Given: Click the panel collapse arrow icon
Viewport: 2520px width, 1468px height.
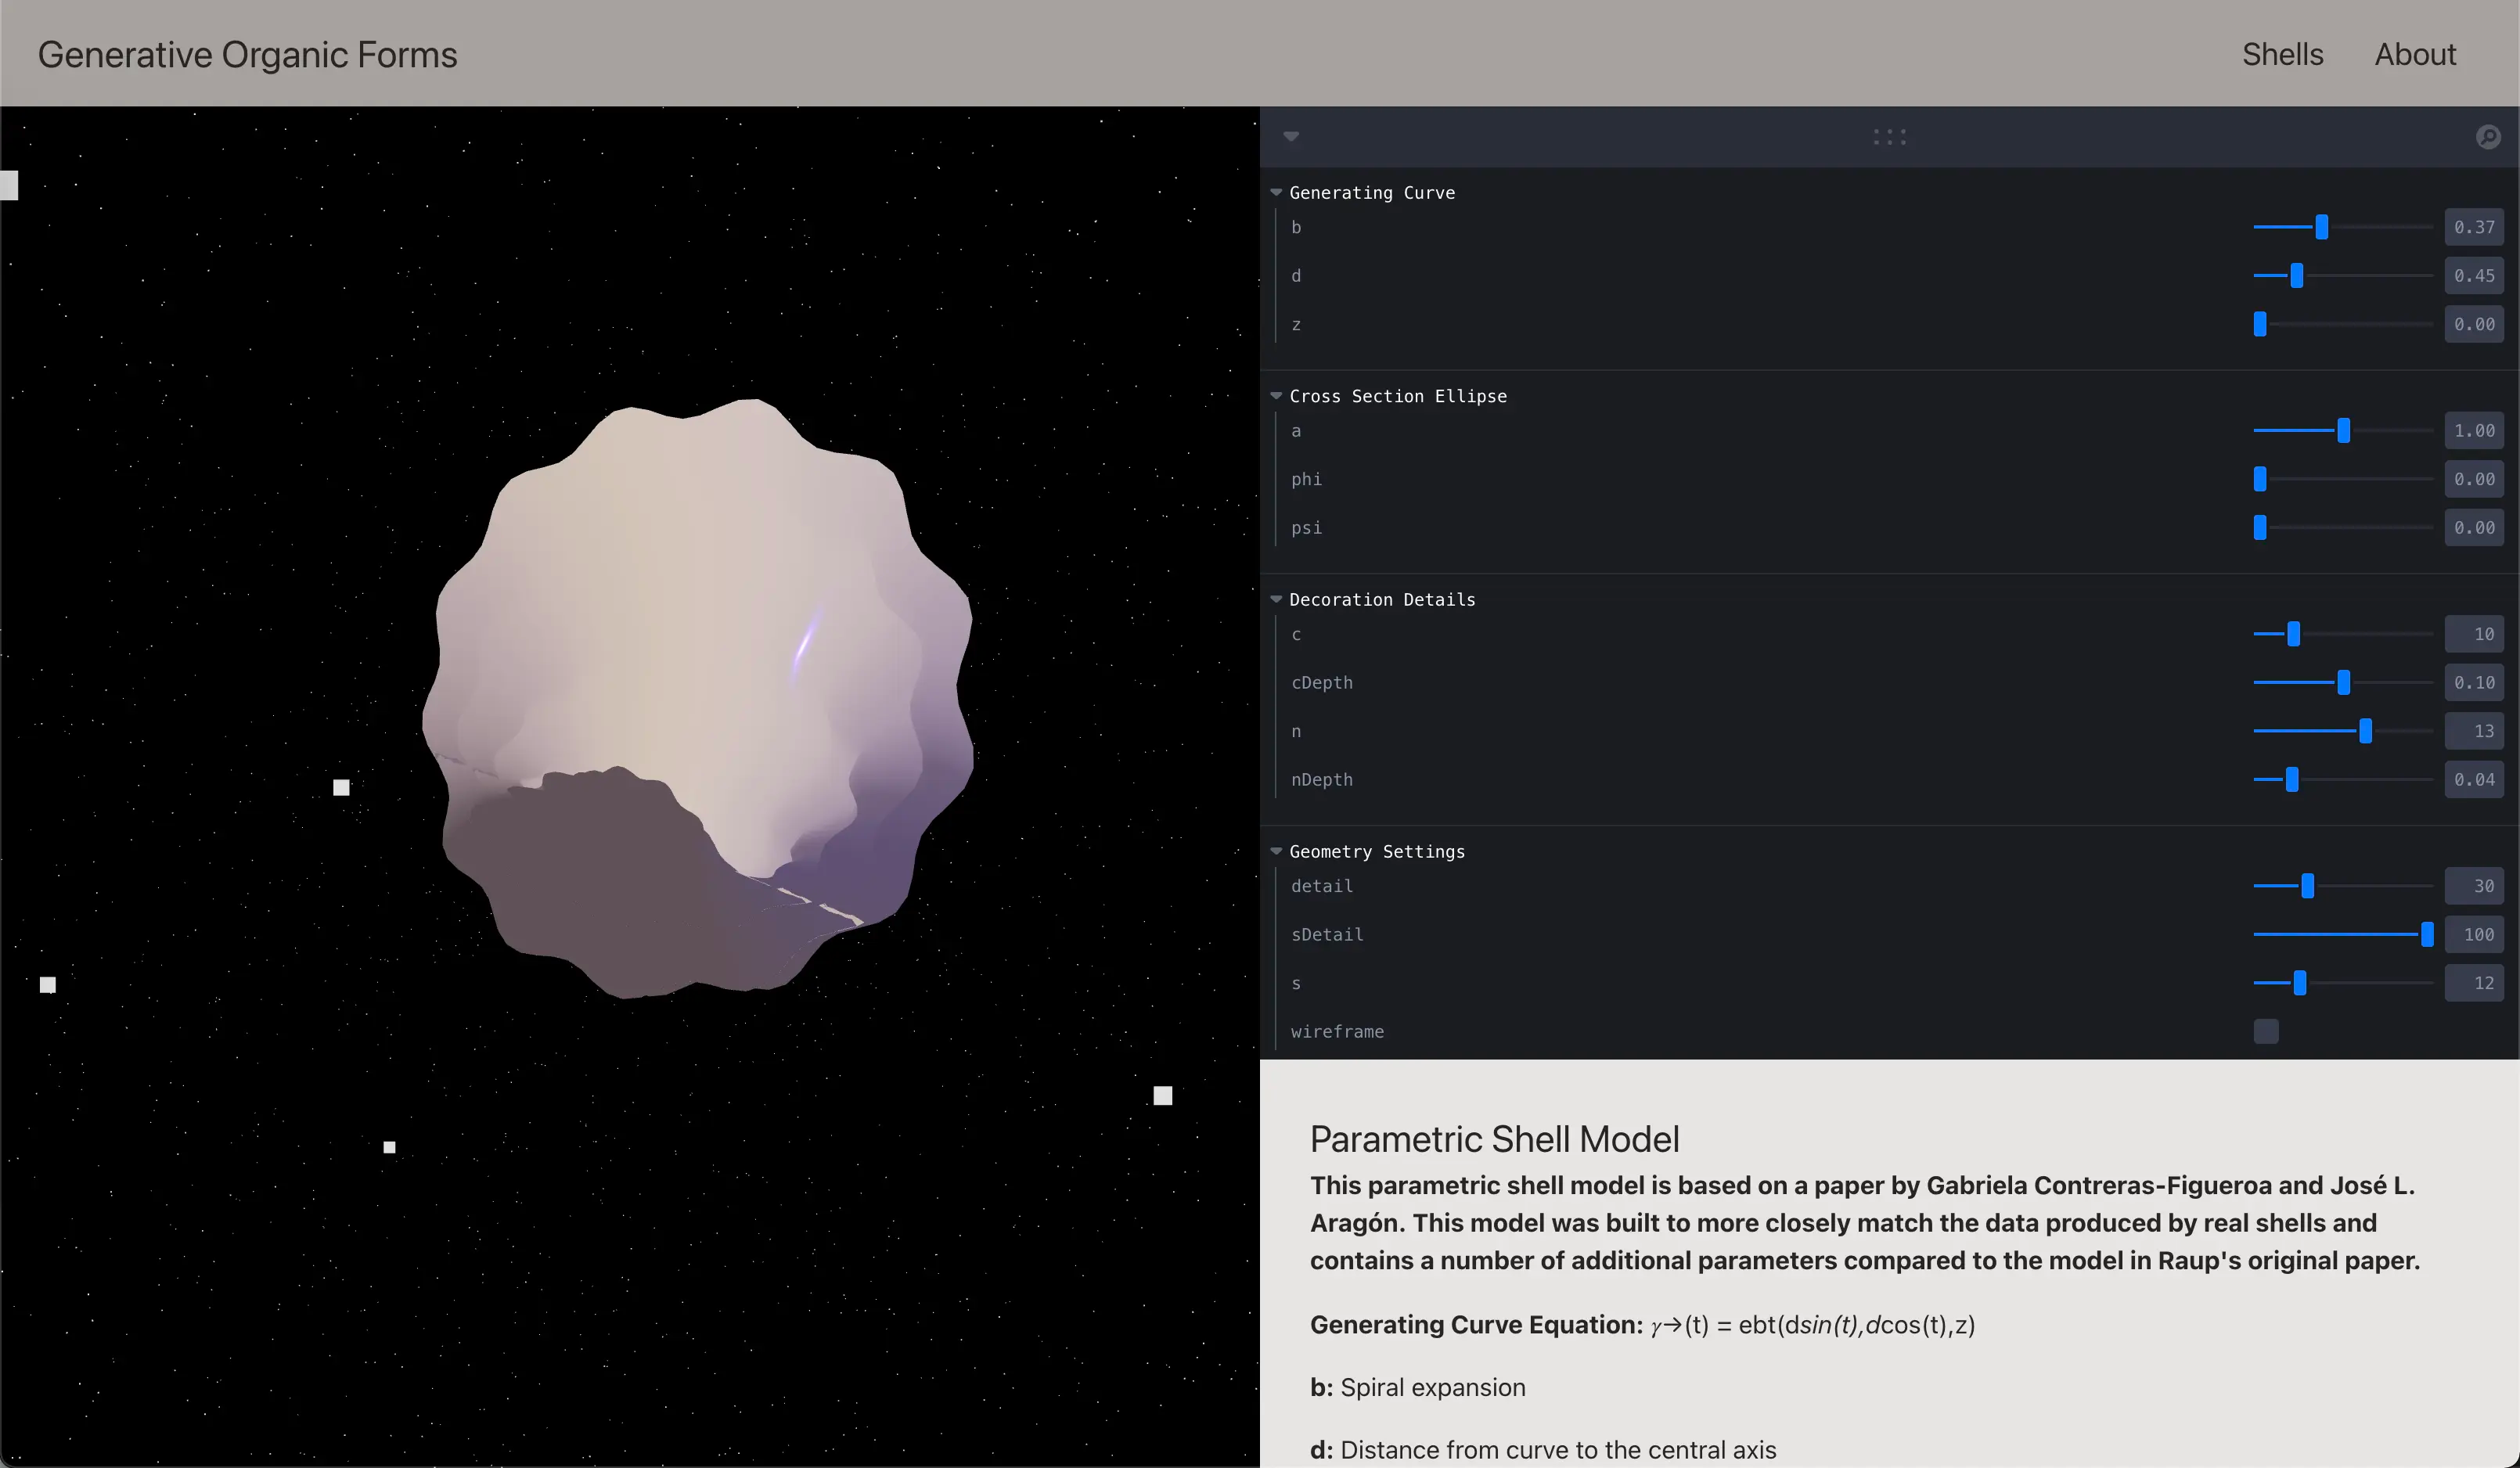Looking at the screenshot, I should (1290, 136).
